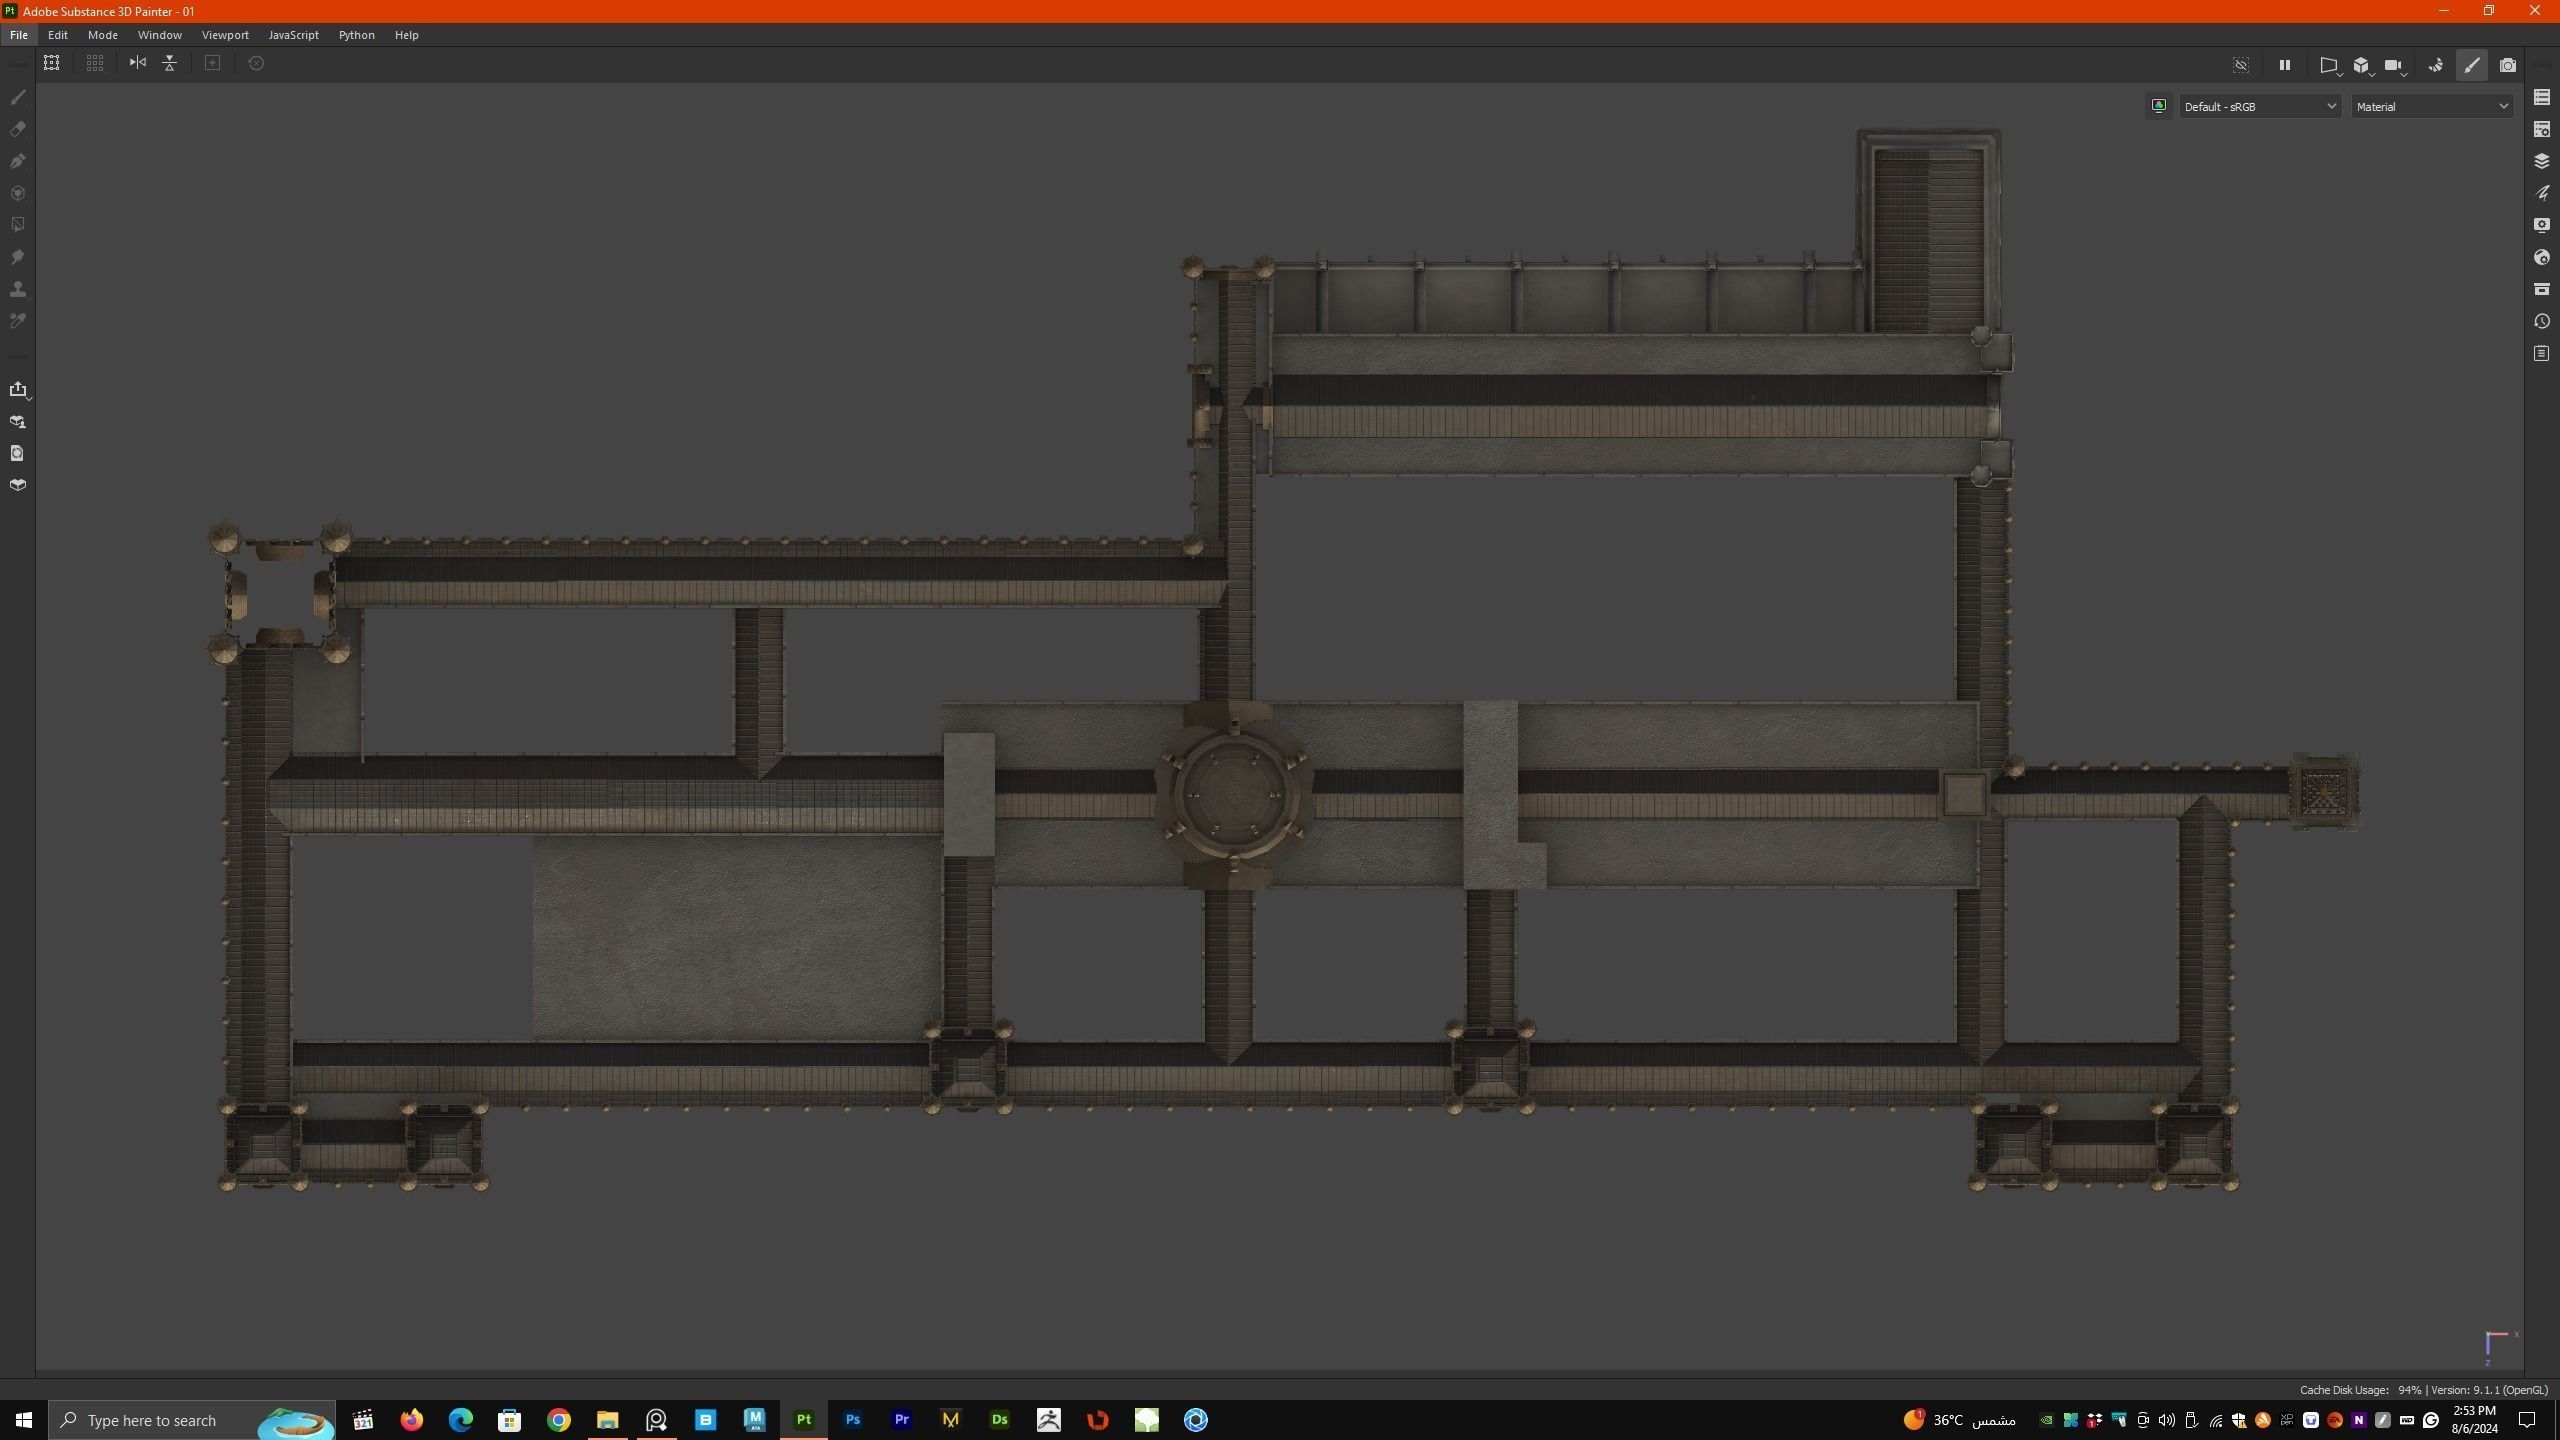
Task: Open the History panel icon
Action: click(x=2541, y=321)
